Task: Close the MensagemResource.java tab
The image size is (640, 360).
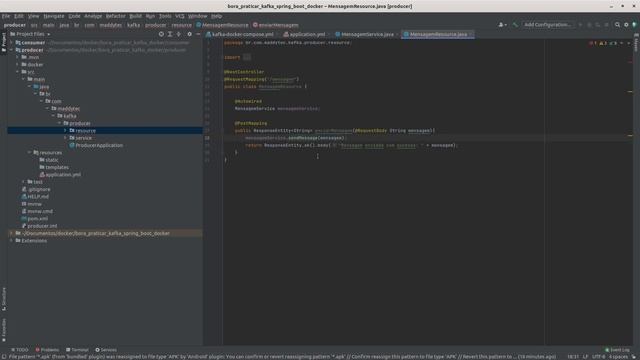Action: pyautogui.click(x=471, y=34)
